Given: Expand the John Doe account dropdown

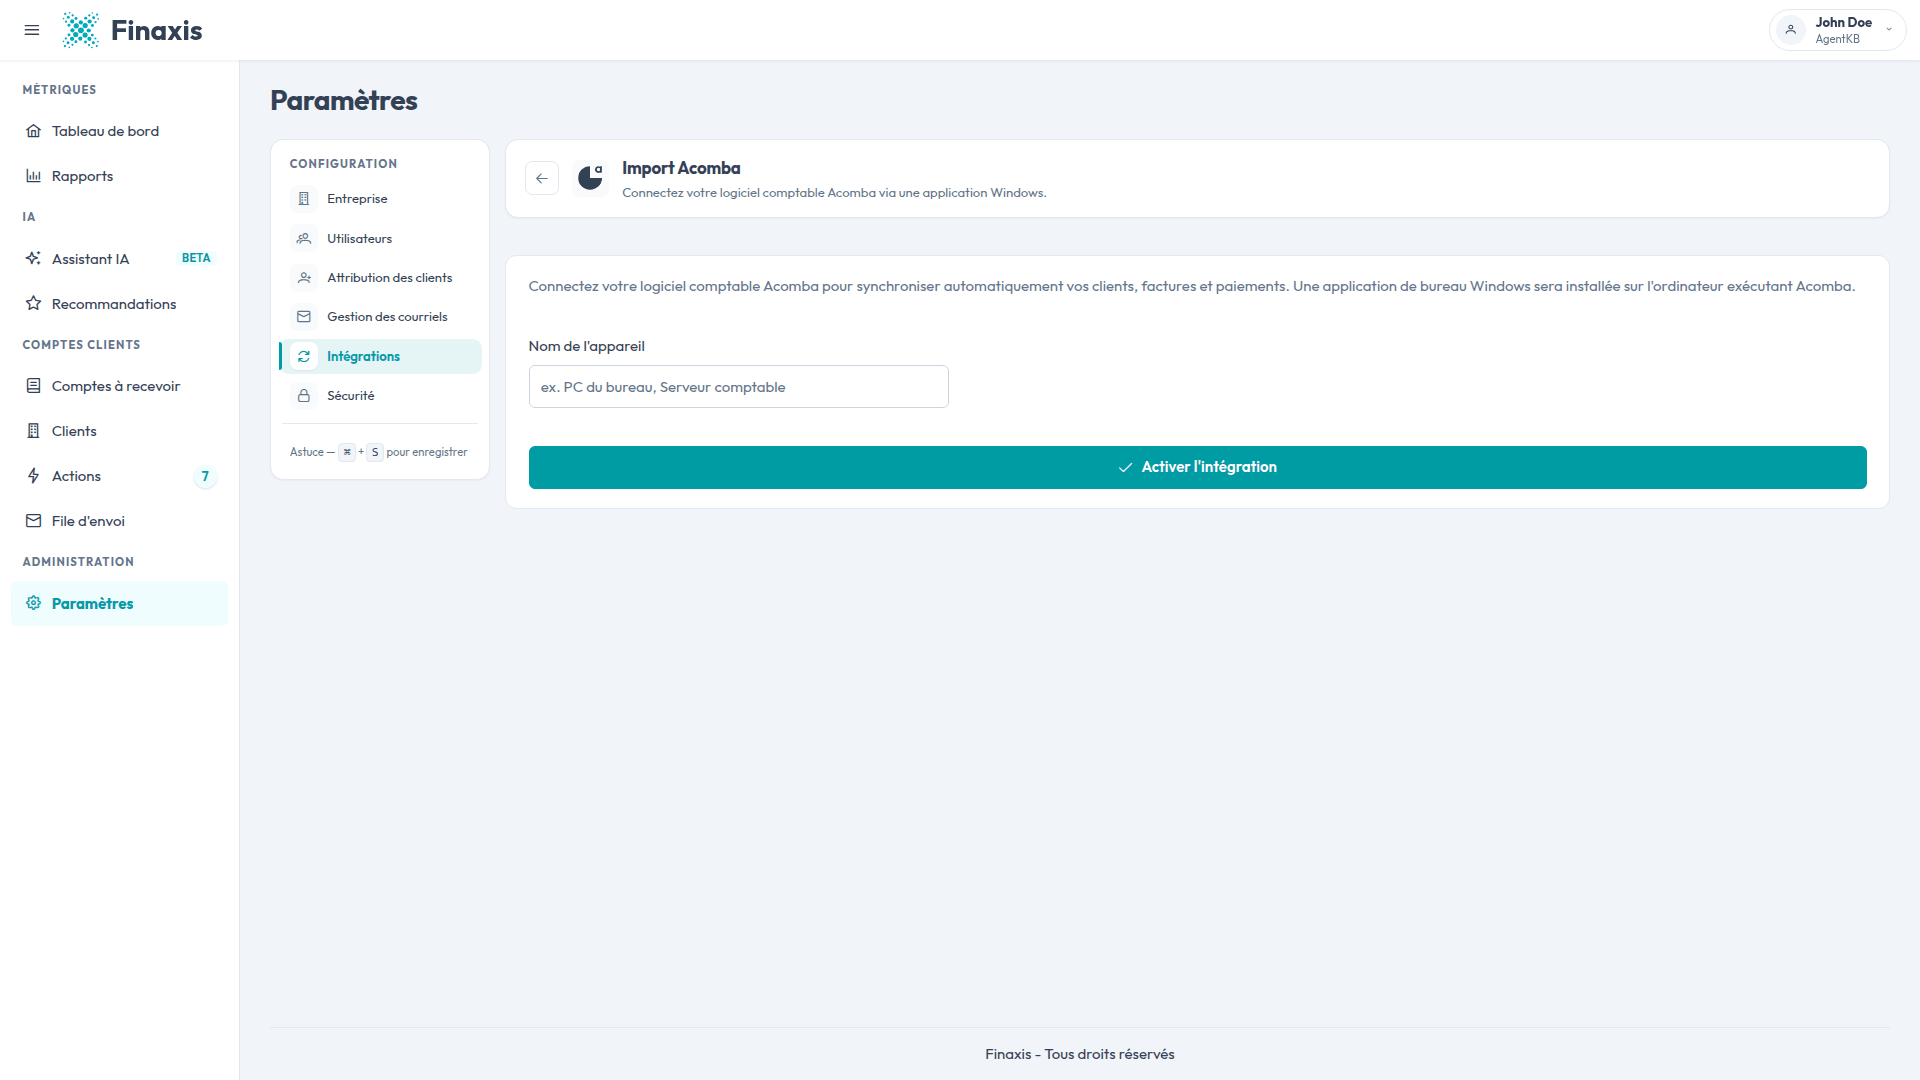Looking at the screenshot, I should [1837, 30].
